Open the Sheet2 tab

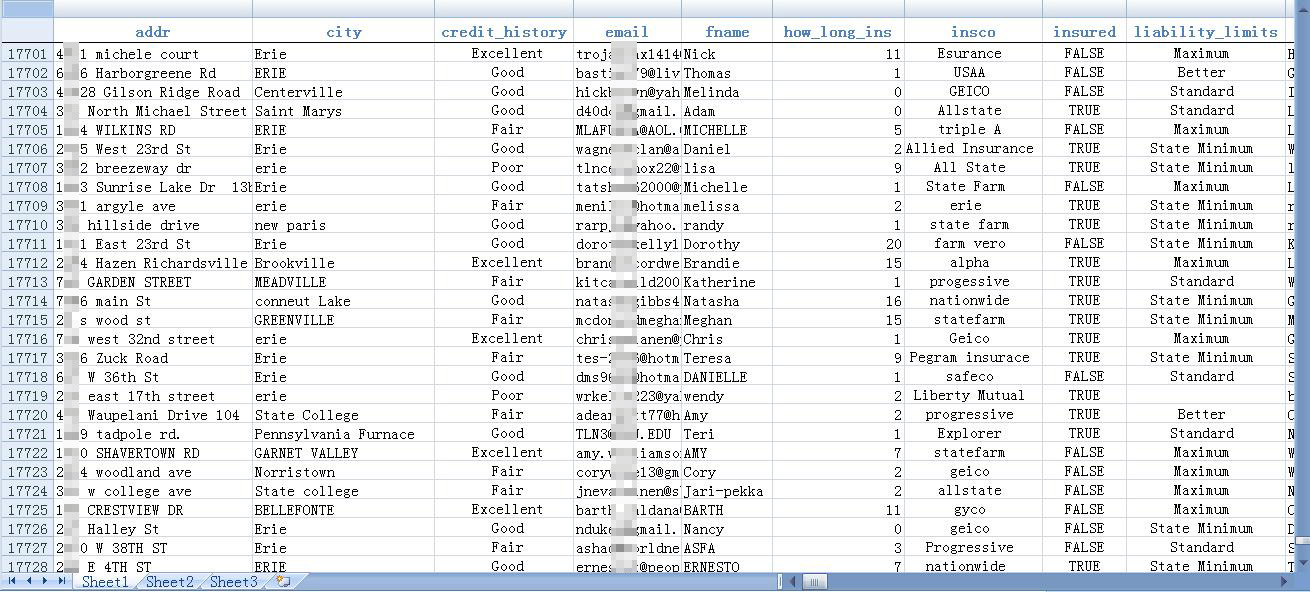(169, 582)
